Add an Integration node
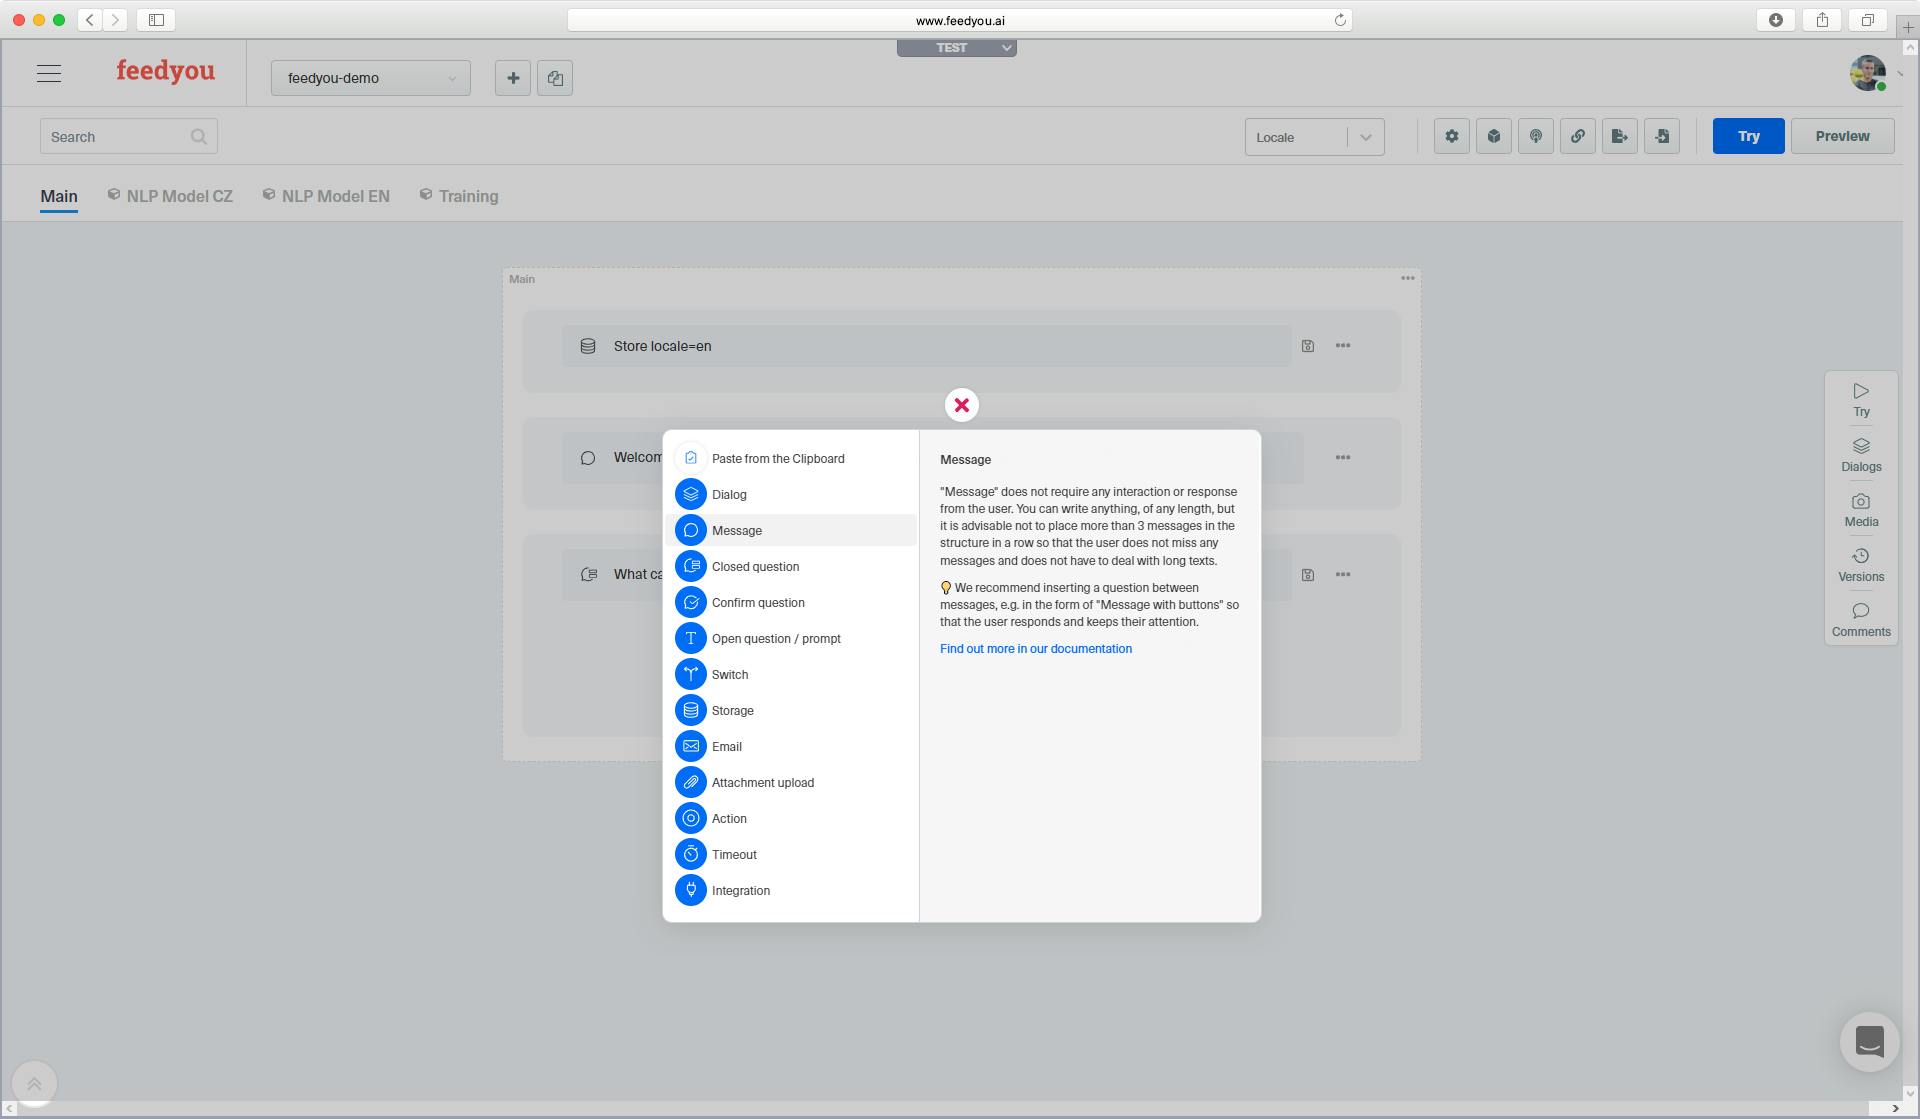 point(740,890)
